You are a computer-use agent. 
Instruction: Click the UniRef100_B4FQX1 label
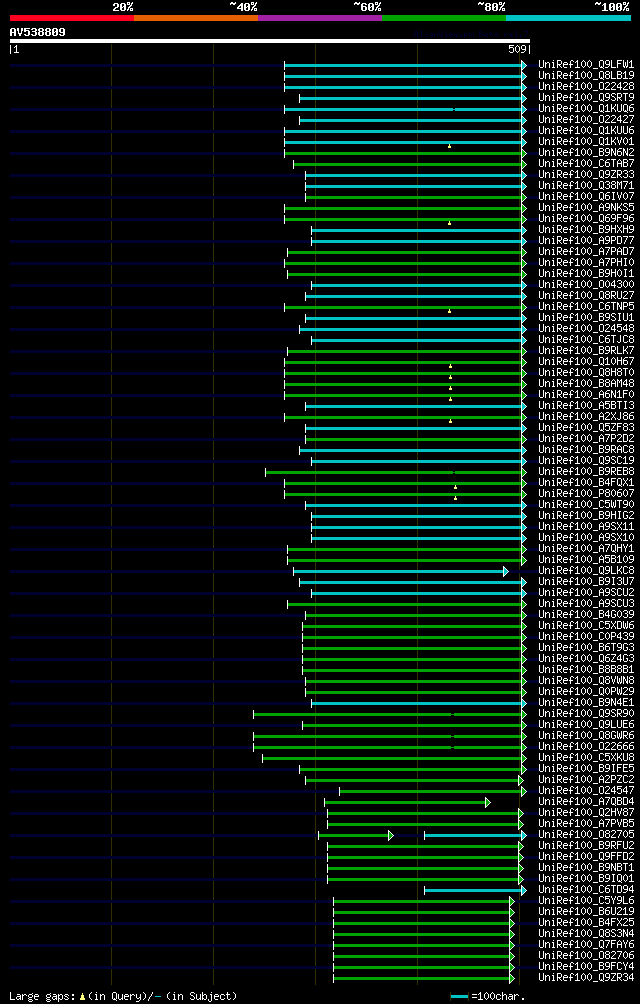click(x=586, y=482)
